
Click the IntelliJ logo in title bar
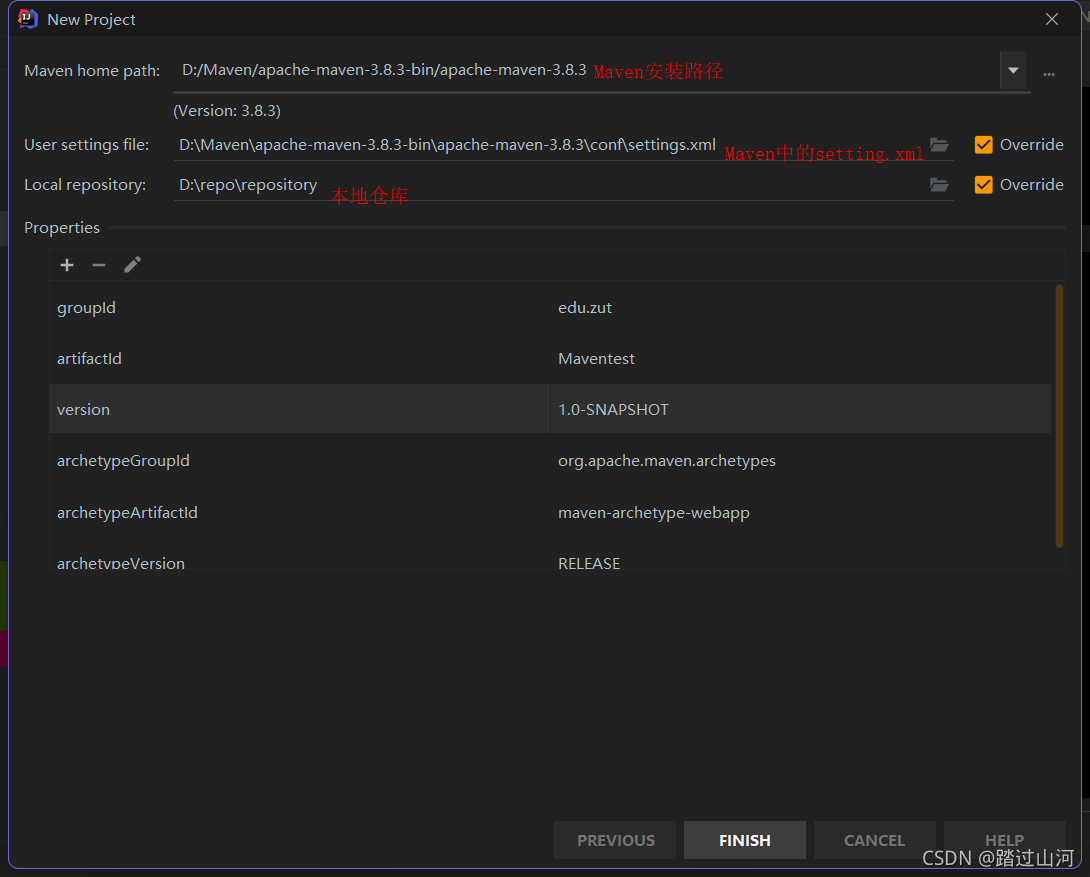coord(28,19)
